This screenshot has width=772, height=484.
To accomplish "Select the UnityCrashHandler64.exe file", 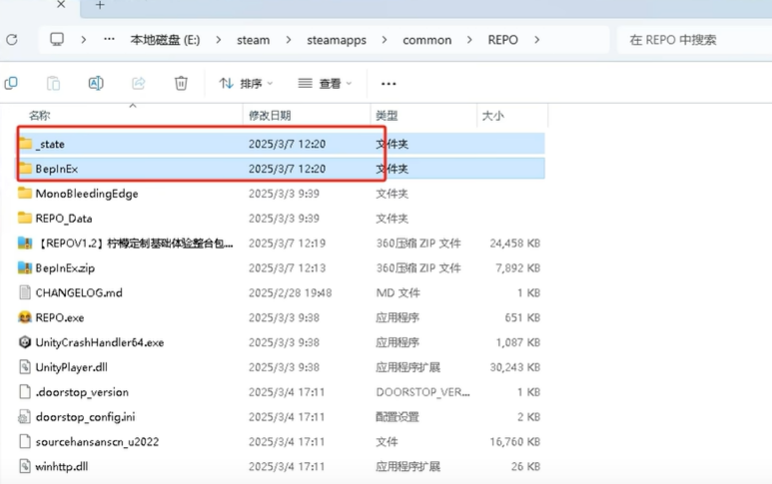I will pyautogui.click(x=99, y=342).
